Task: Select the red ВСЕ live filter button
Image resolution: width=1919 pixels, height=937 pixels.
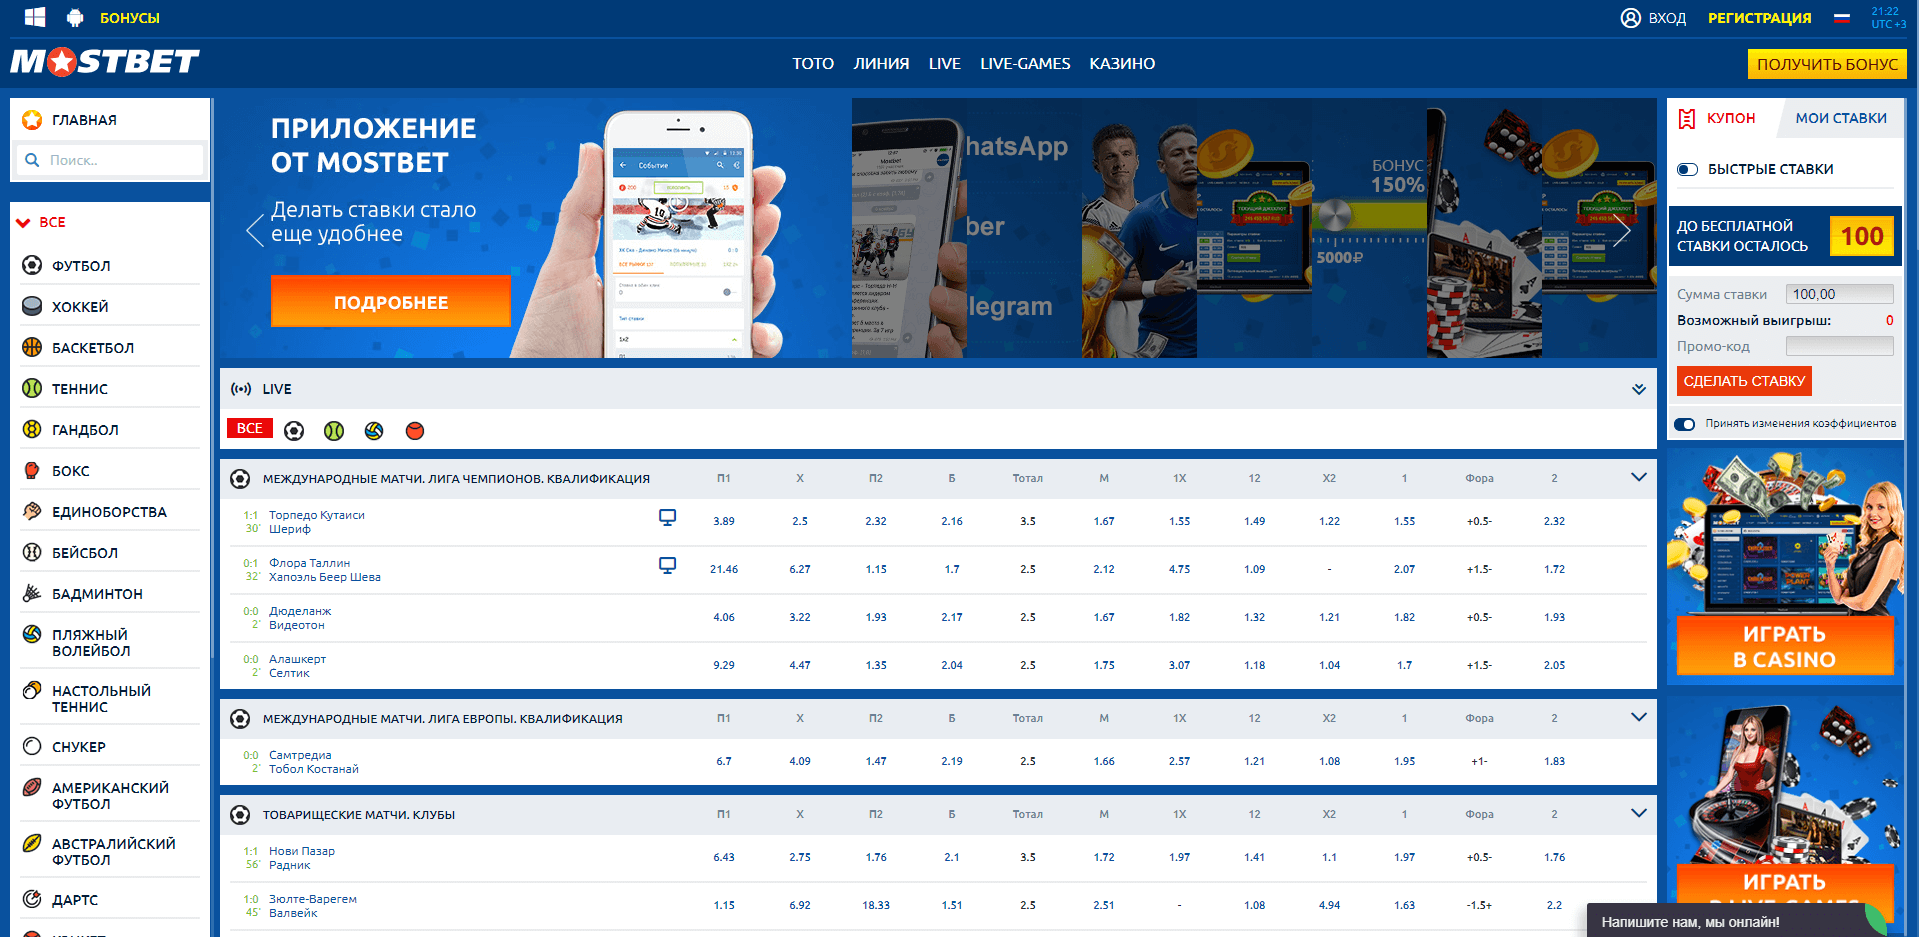Action: [250, 428]
